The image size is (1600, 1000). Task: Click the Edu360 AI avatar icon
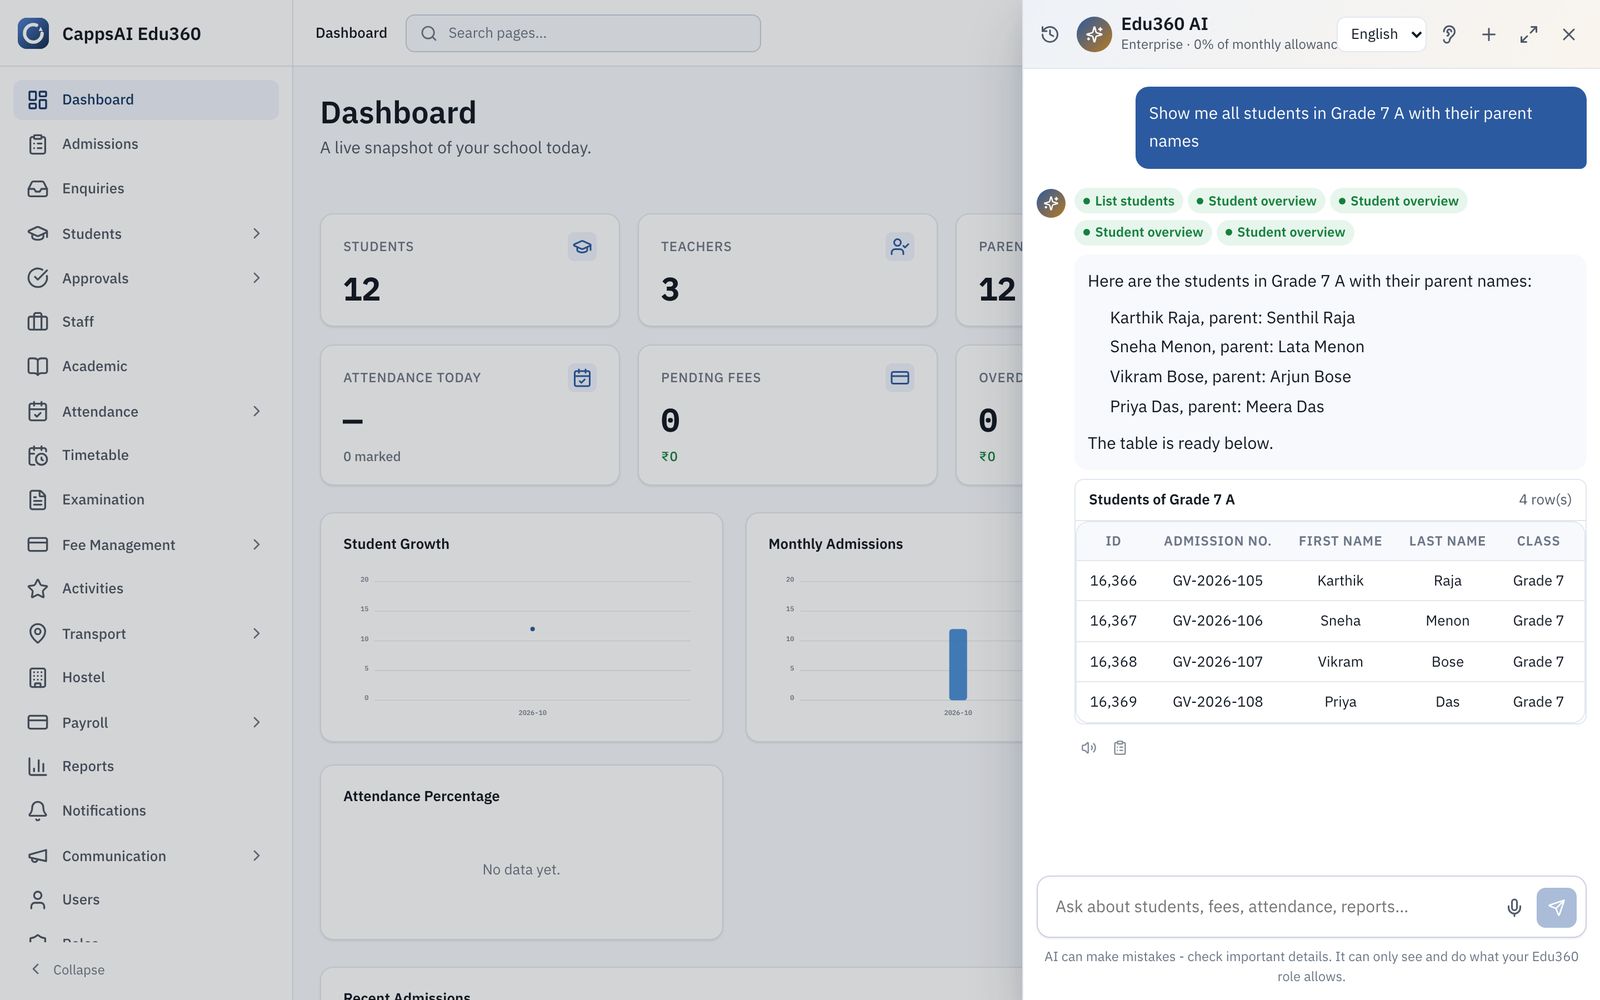(1094, 34)
